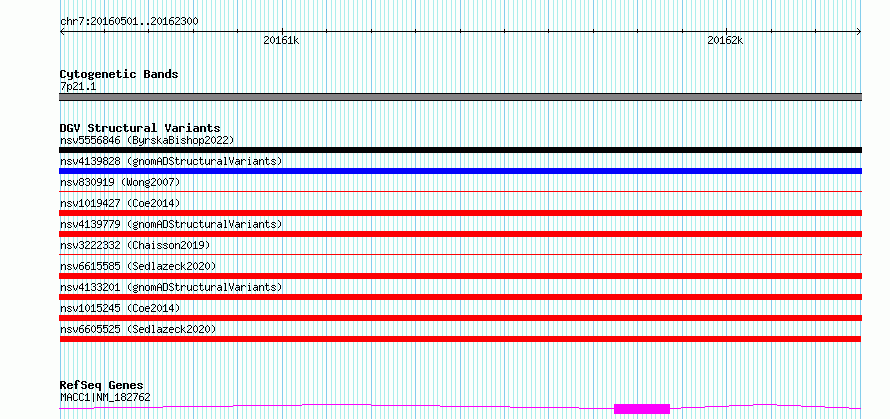
Task: Select the blue nsv4139828 variant bar
Action: tap(460, 171)
